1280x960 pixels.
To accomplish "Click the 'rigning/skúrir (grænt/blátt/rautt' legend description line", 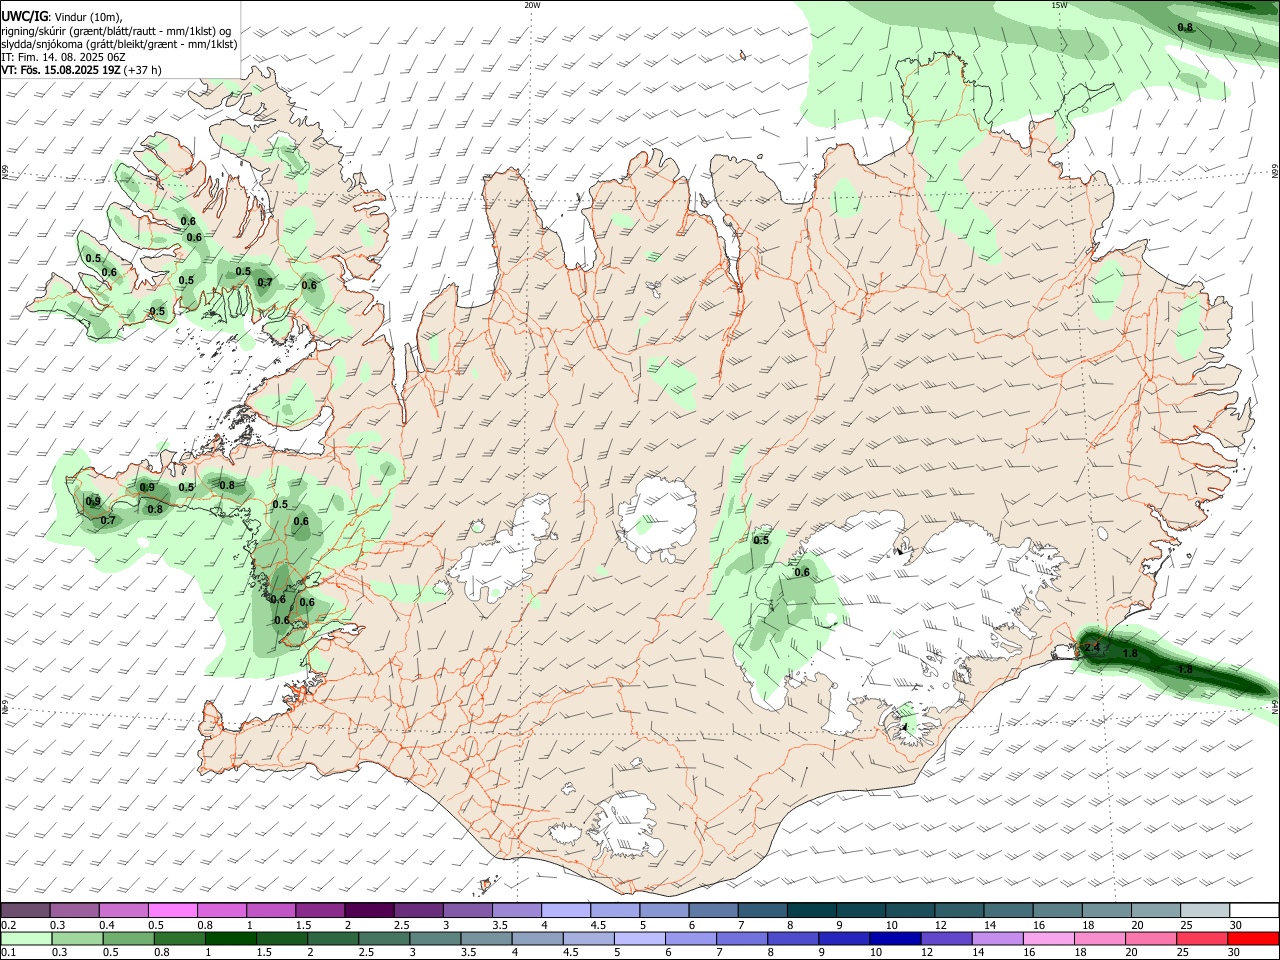I will pyautogui.click(x=114, y=31).
